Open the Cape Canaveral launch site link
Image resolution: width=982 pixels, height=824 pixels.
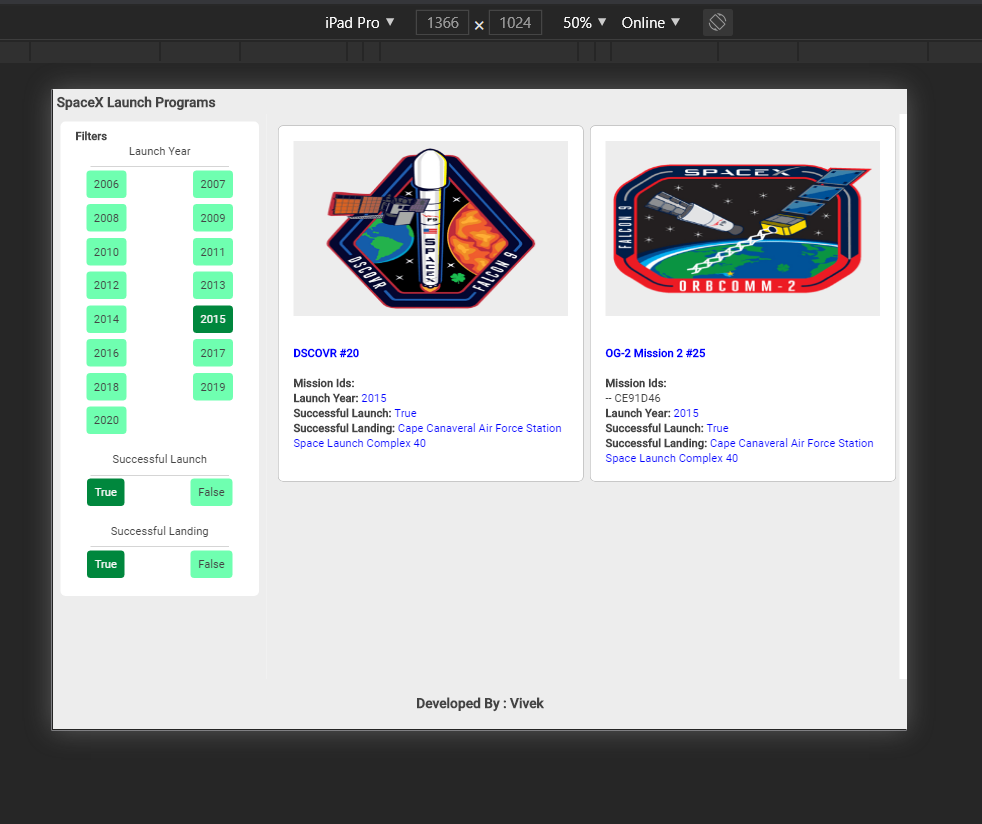coord(479,428)
